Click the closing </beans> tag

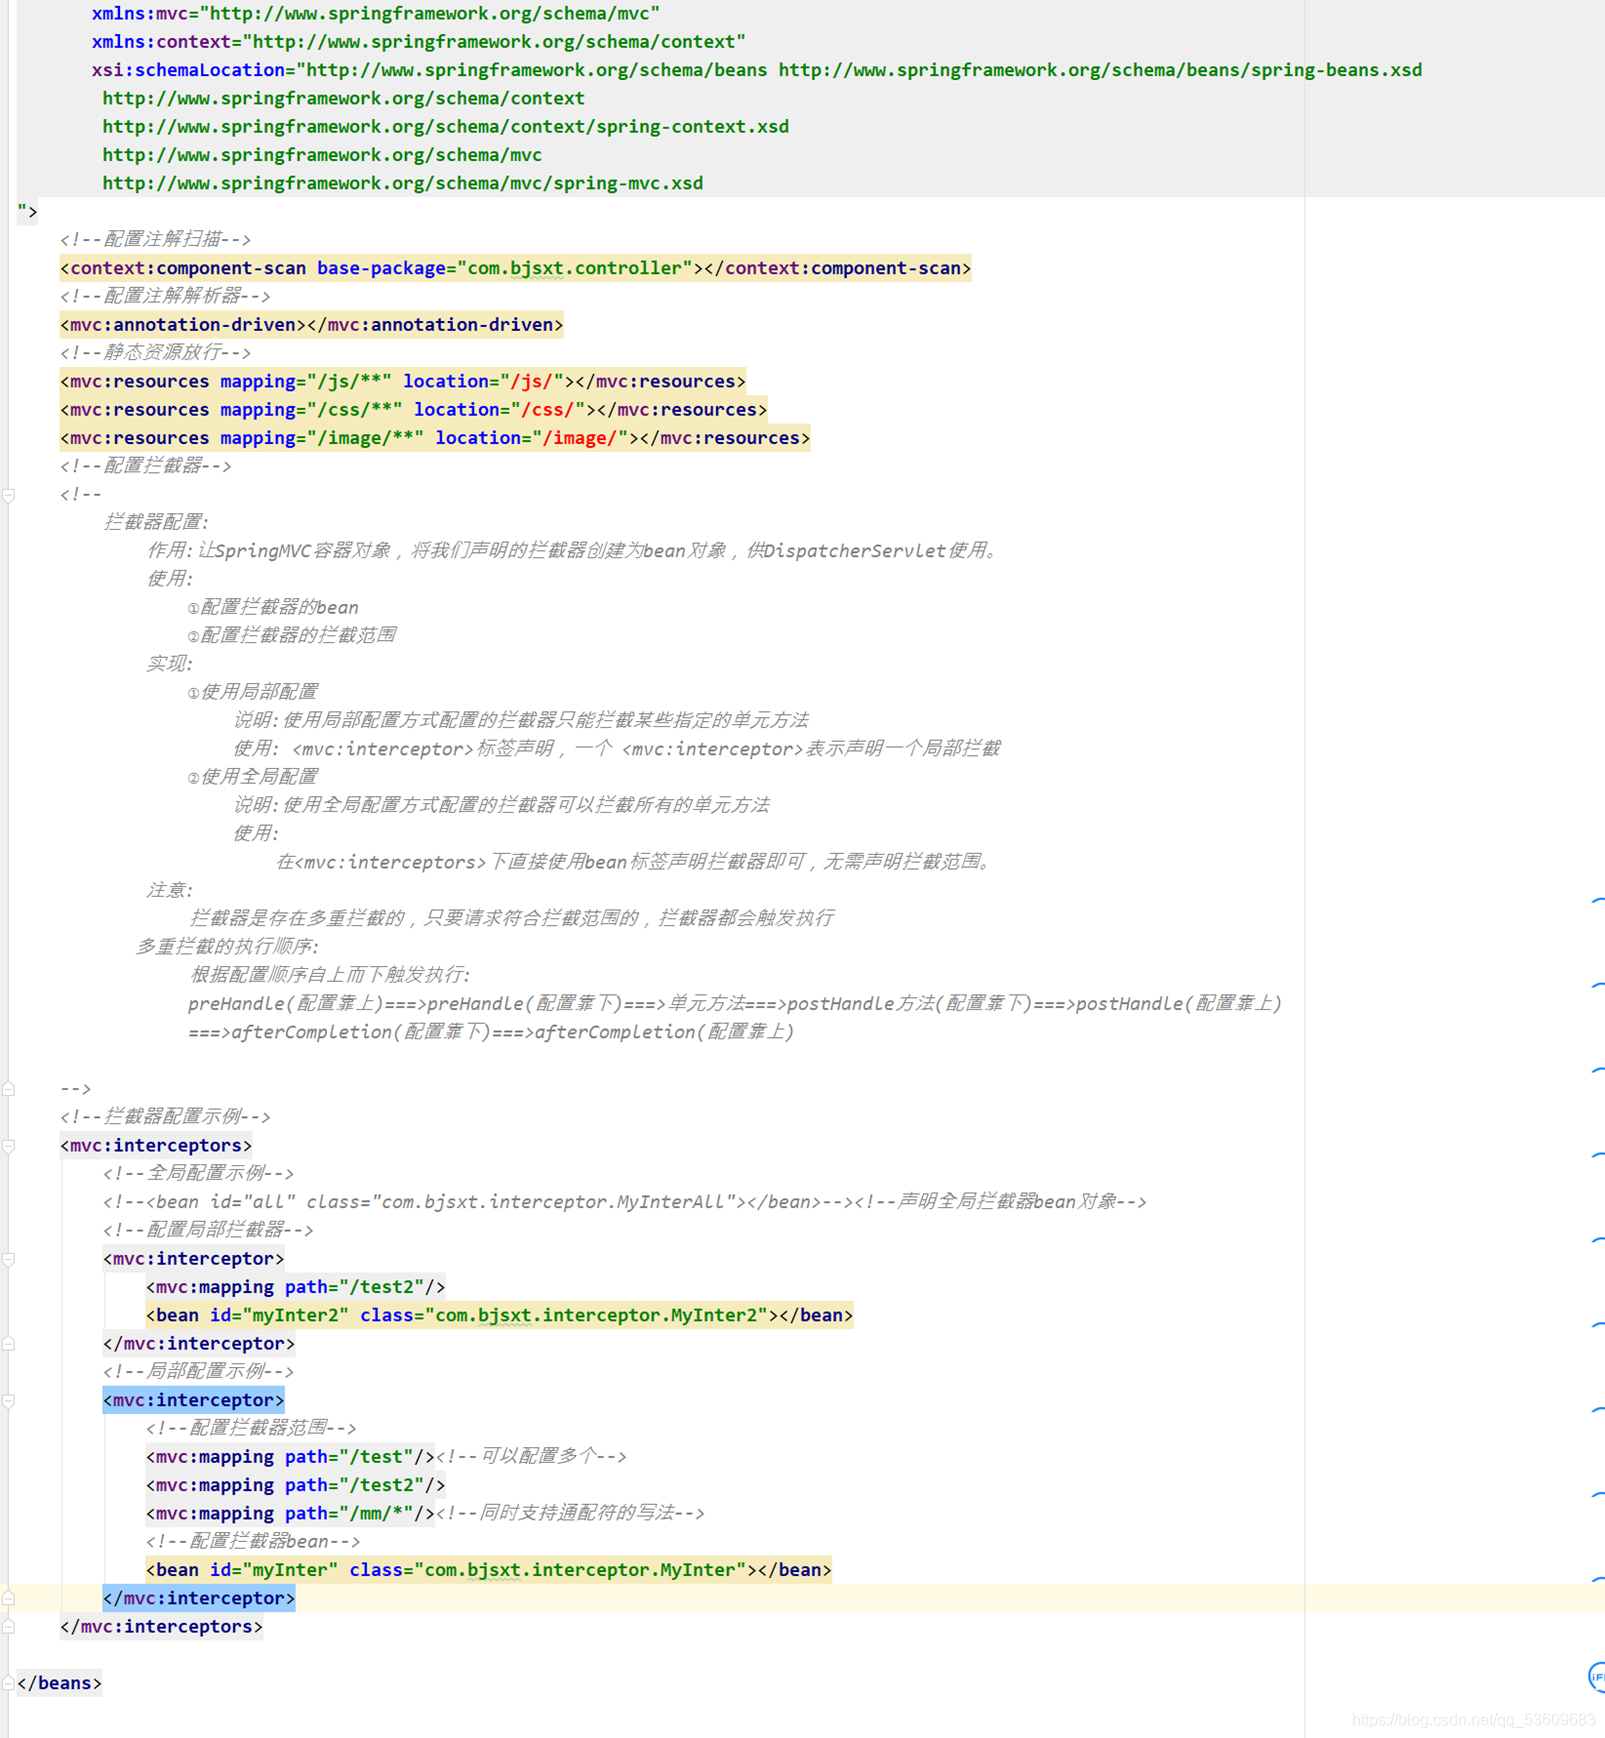click(x=59, y=1684)
